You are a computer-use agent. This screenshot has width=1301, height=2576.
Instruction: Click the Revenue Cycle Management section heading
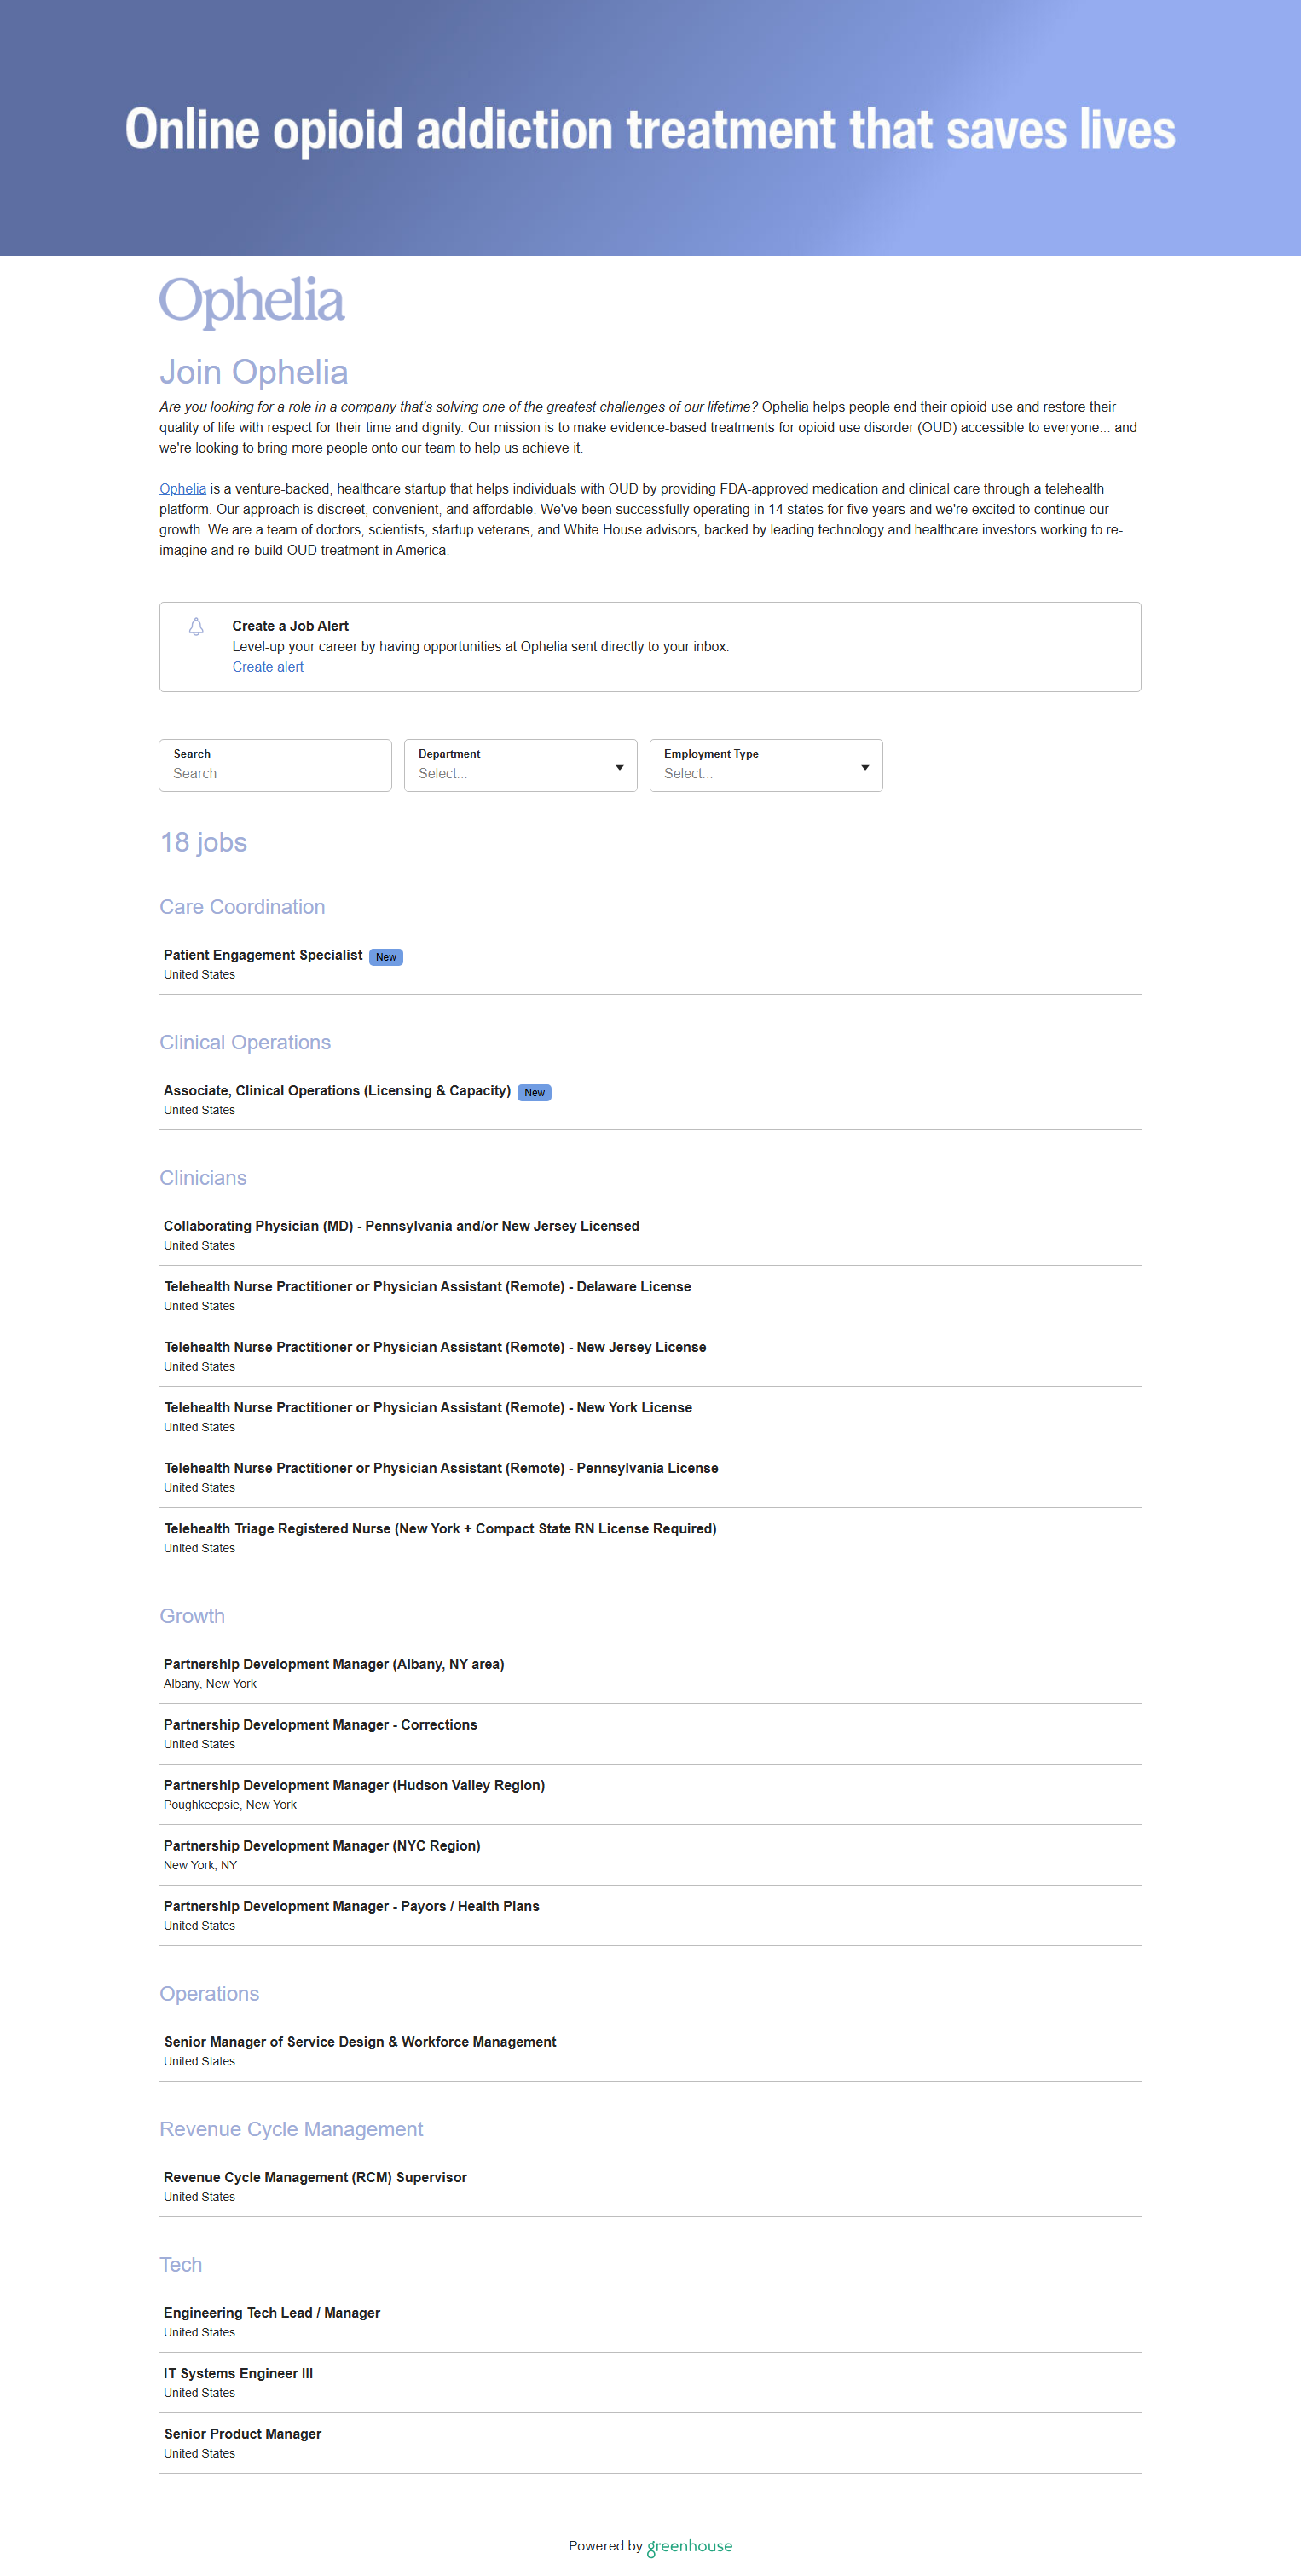[291, 2129]
